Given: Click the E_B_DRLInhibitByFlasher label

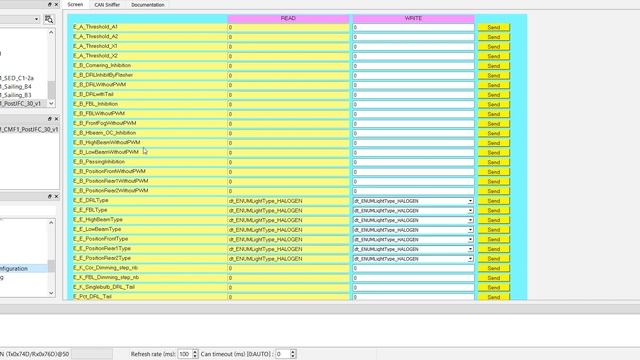Looking at the screenshot, I should pyautogui.click(x=103, y=75).
